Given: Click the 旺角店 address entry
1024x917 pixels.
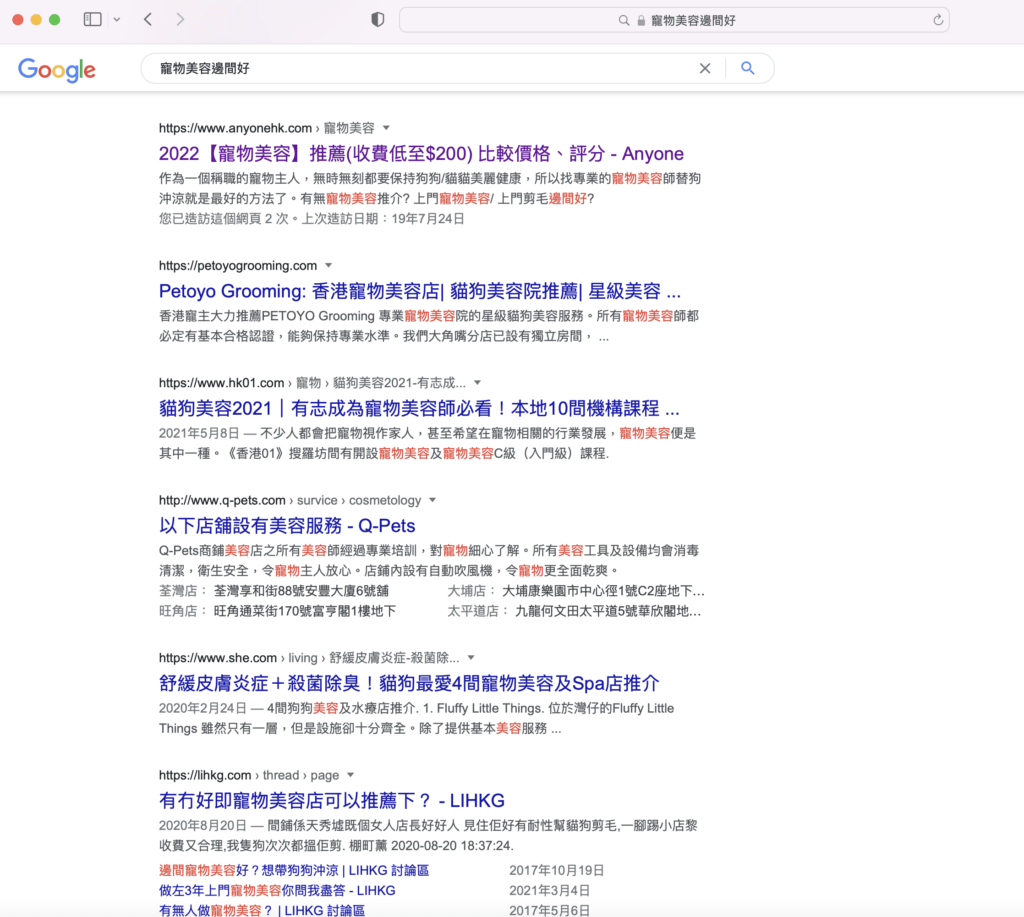Looking at the screenshot, I should click(278, 611).
